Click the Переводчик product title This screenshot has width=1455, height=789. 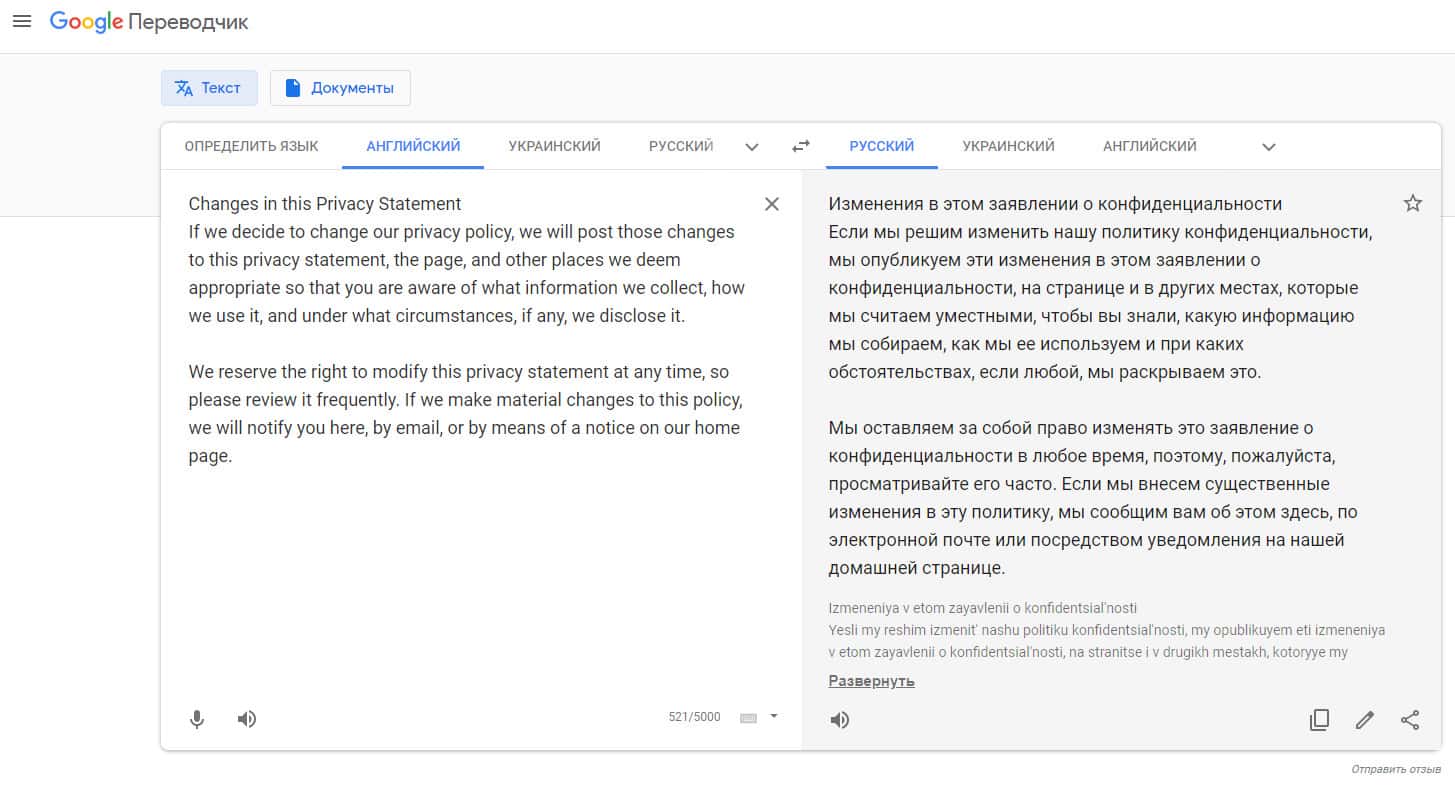188,22
